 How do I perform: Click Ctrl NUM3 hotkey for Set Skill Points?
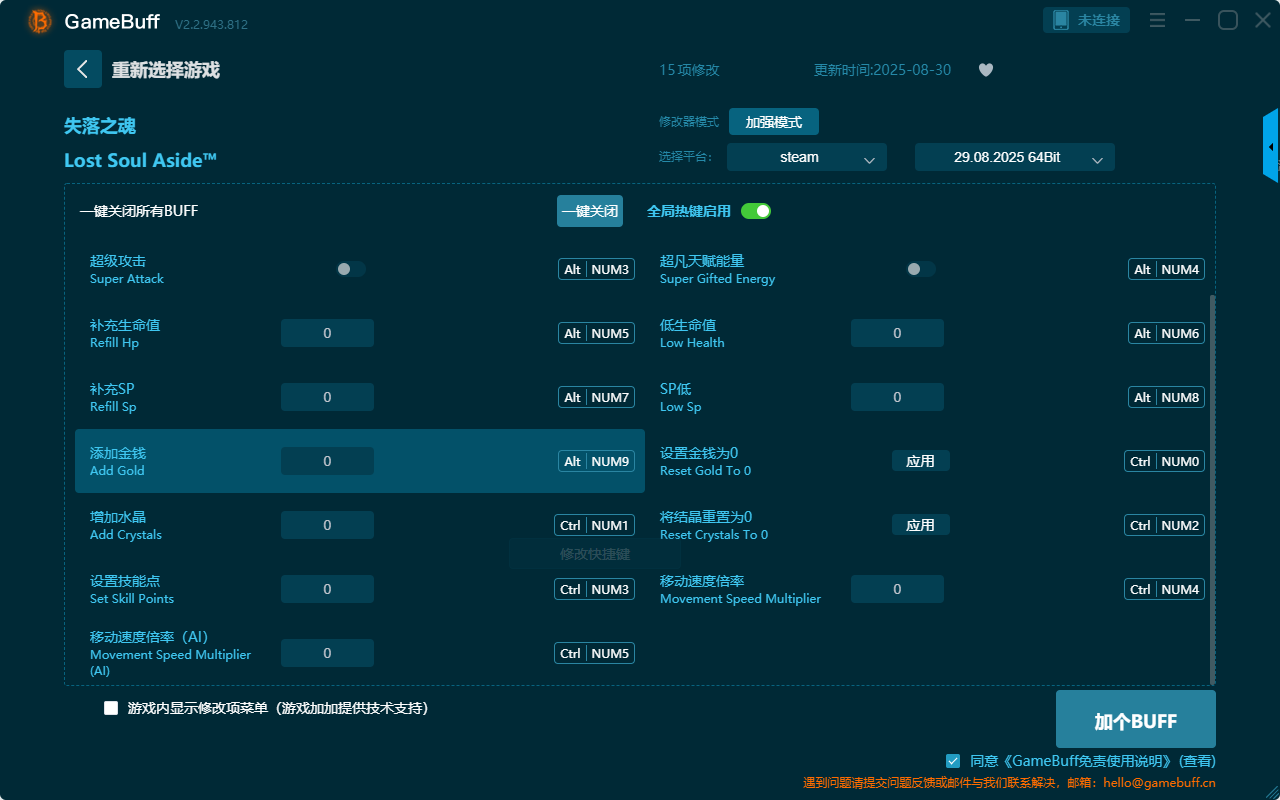point(594,589)
